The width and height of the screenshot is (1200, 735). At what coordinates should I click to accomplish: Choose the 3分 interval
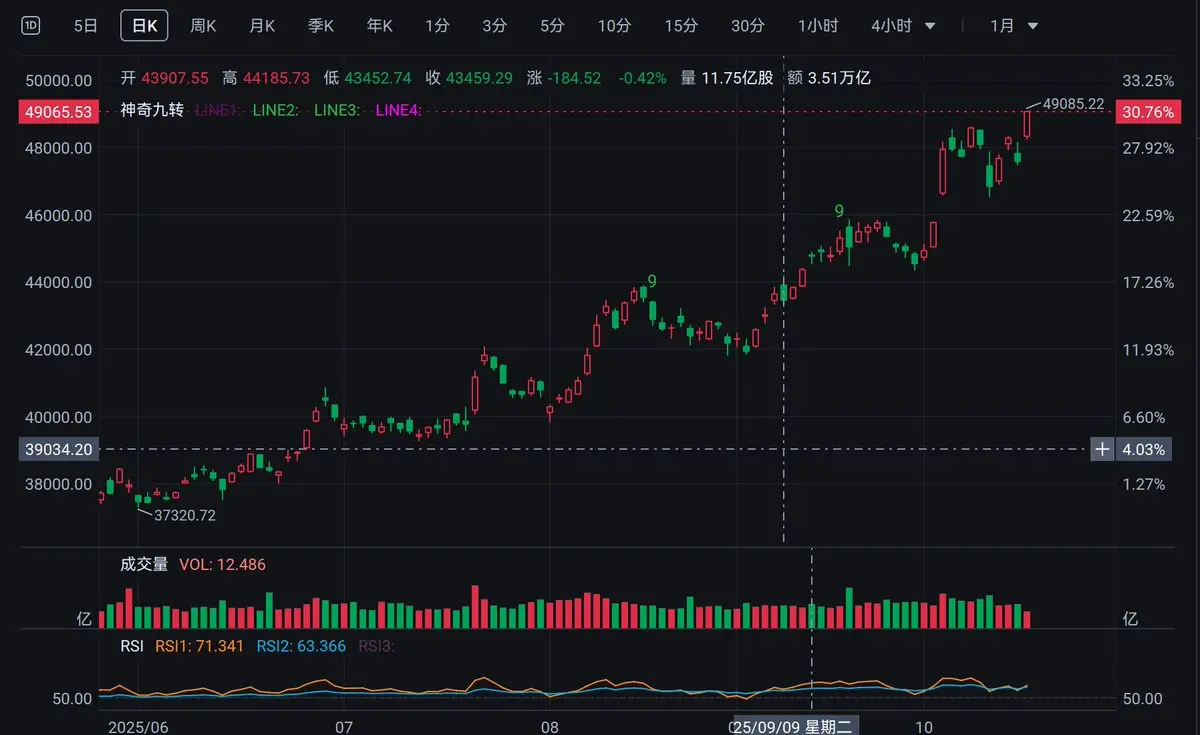point(495,26)
